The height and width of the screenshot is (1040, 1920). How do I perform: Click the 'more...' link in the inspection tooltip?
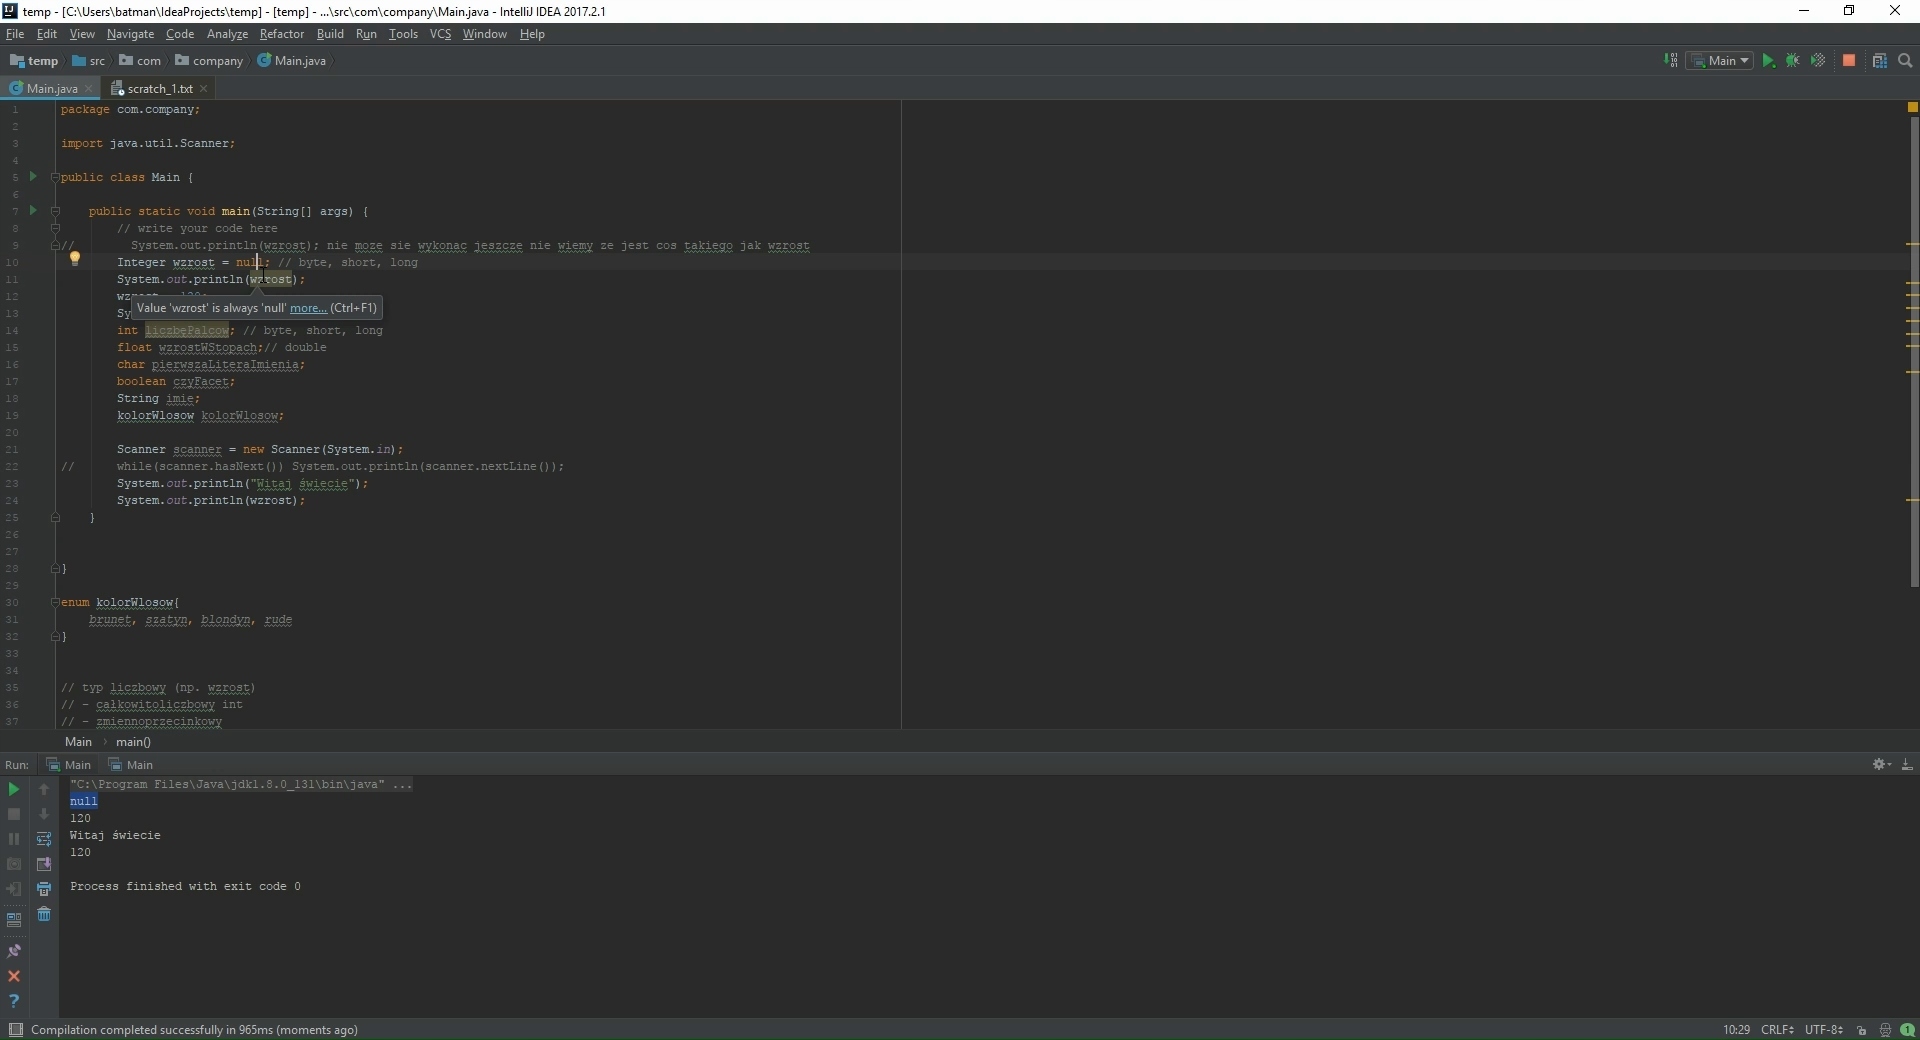pos(308,308)
